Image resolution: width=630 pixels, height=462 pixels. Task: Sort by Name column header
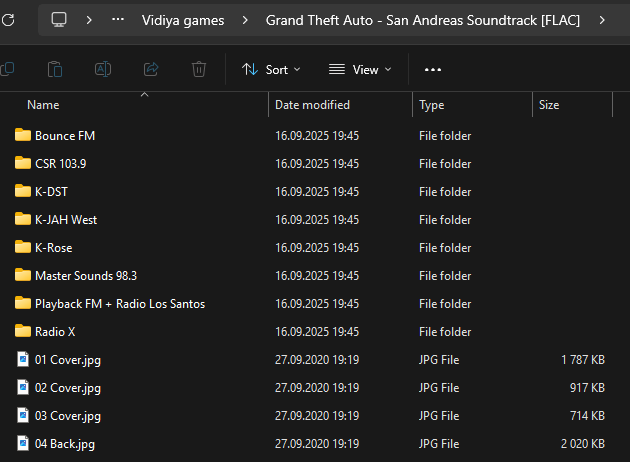43,105
